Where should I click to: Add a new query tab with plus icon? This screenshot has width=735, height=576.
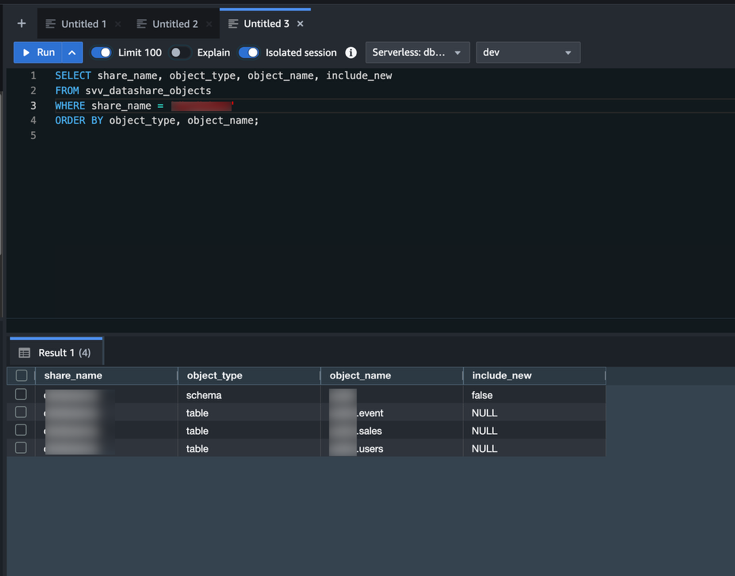tap(22, 23)
